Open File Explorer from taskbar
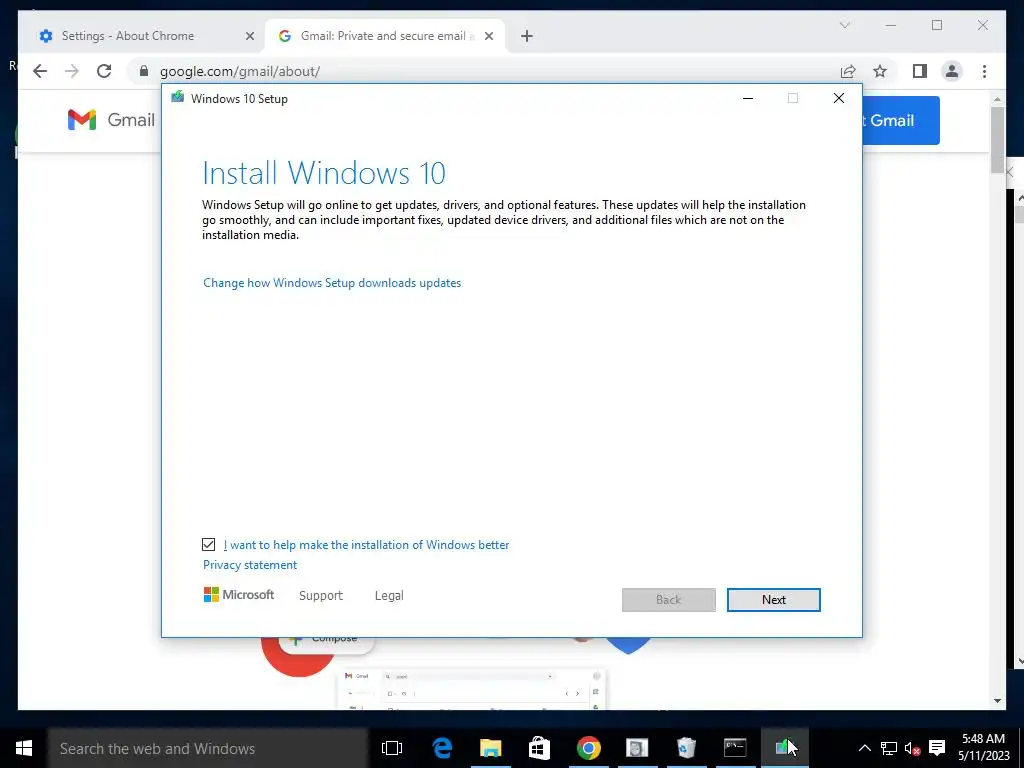 (490, 748)
